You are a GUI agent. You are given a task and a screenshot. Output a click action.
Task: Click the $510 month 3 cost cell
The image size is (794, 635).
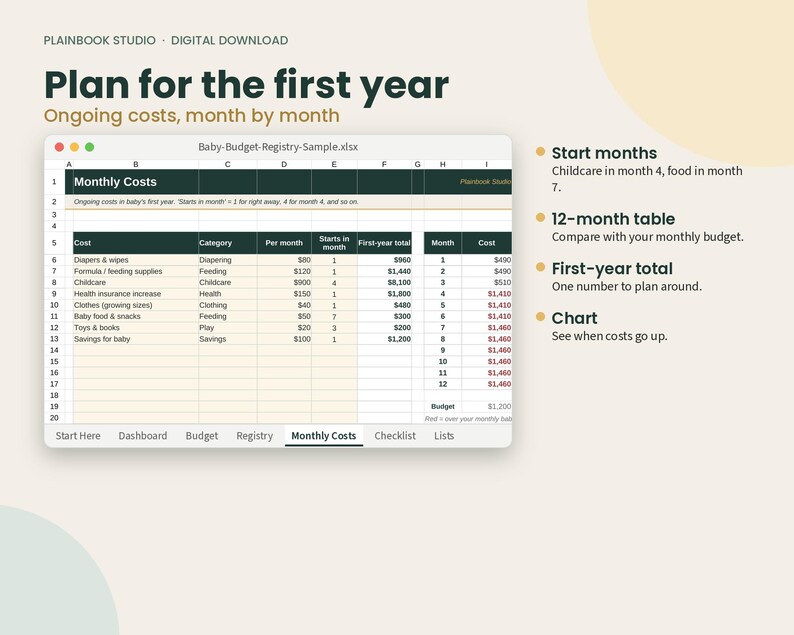[x=487, y=283]
